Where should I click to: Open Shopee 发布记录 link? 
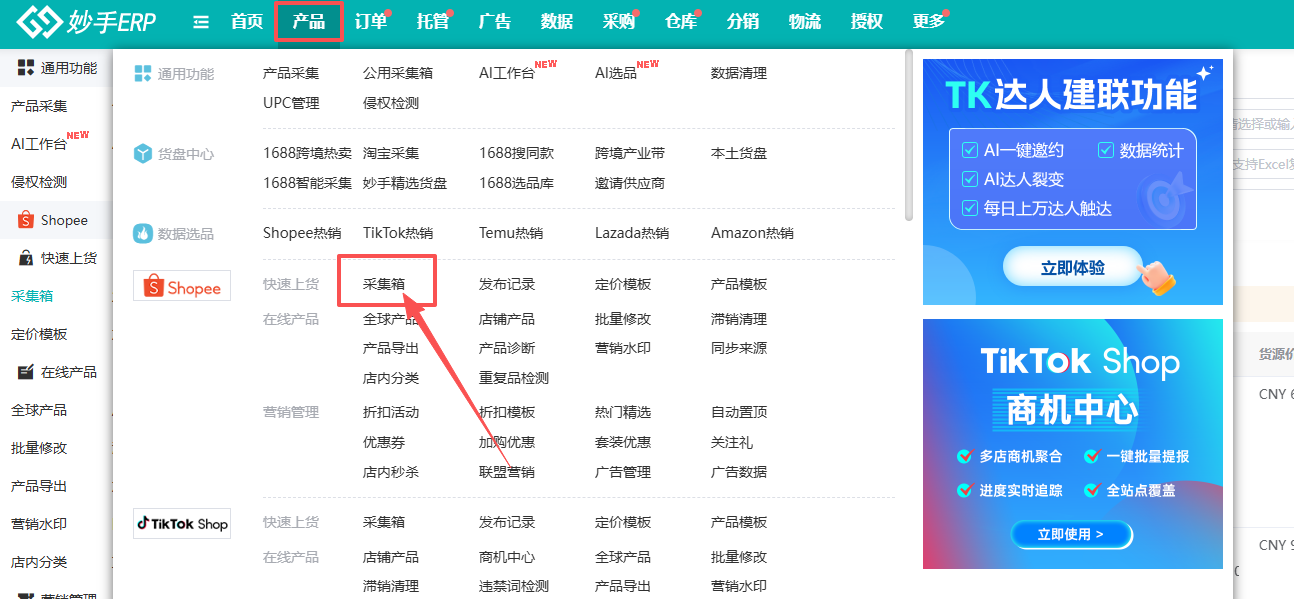[x=507, y=284]
